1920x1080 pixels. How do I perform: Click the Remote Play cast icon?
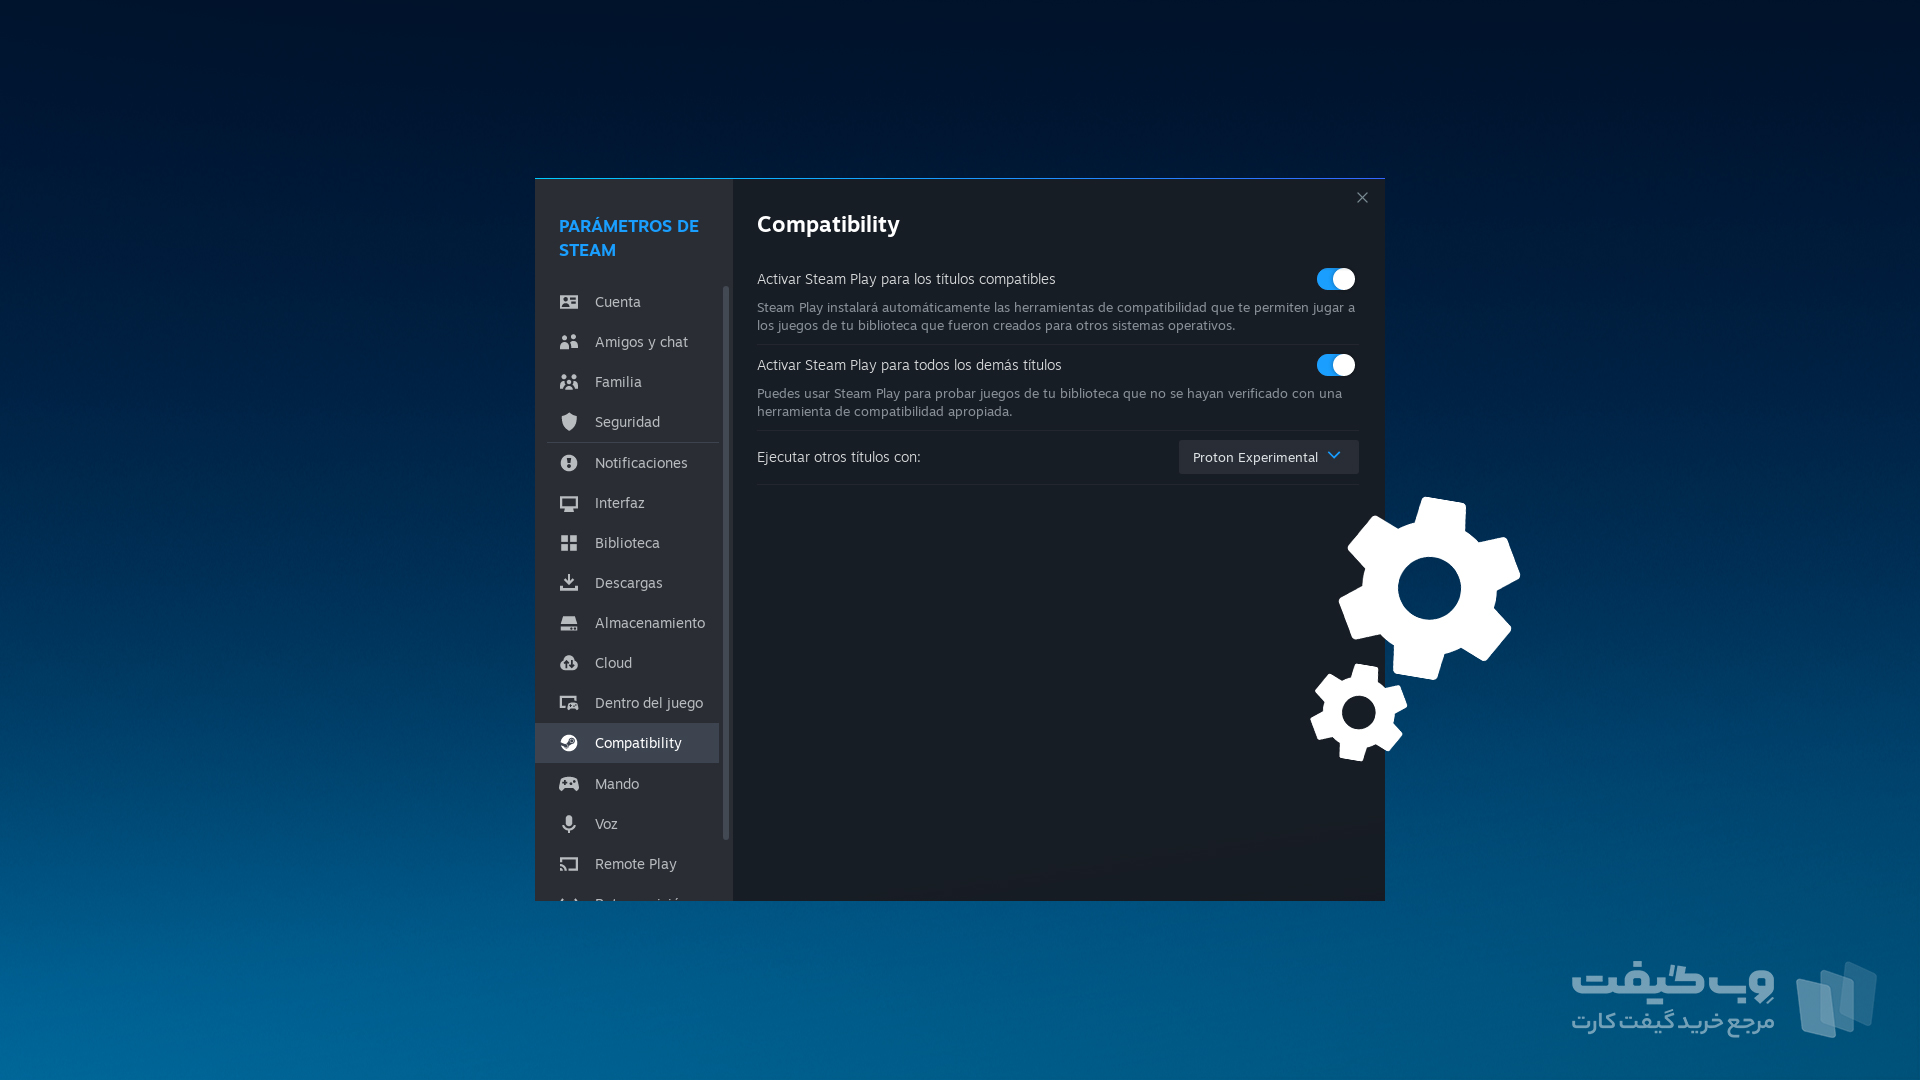coord(569,864)
